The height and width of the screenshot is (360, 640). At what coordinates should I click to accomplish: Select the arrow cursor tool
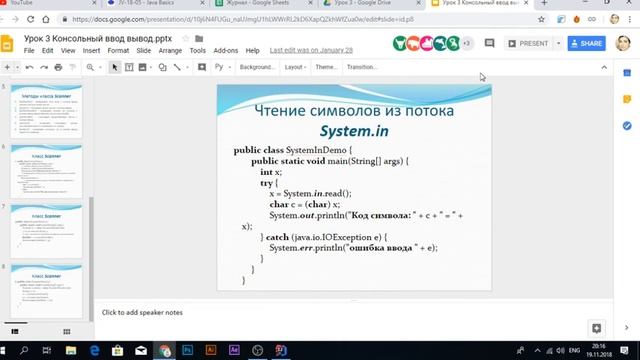[x=115, y=67]
